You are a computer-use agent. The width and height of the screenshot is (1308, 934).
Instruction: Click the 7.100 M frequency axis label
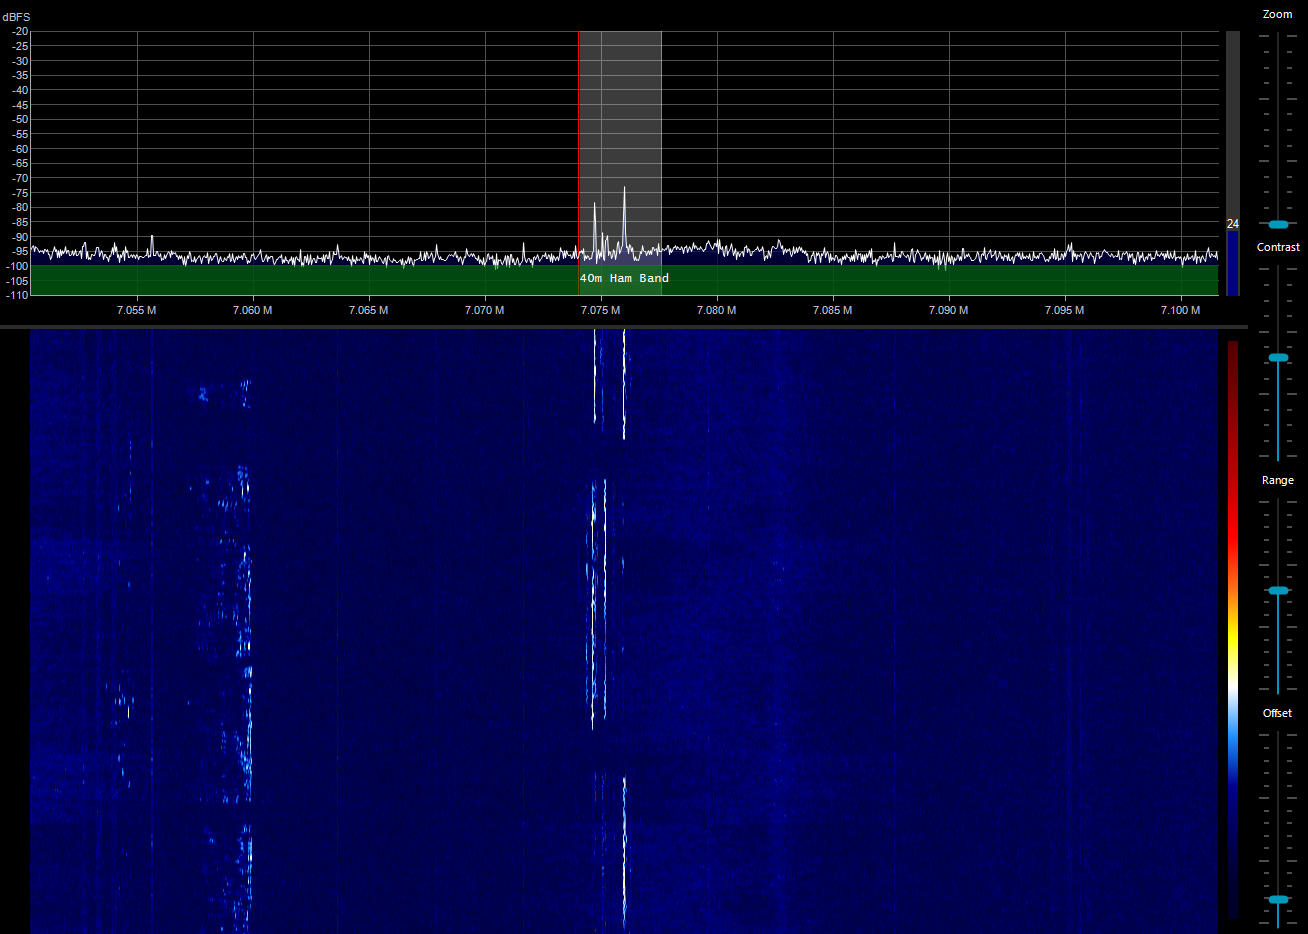(x=1181, y=310)
